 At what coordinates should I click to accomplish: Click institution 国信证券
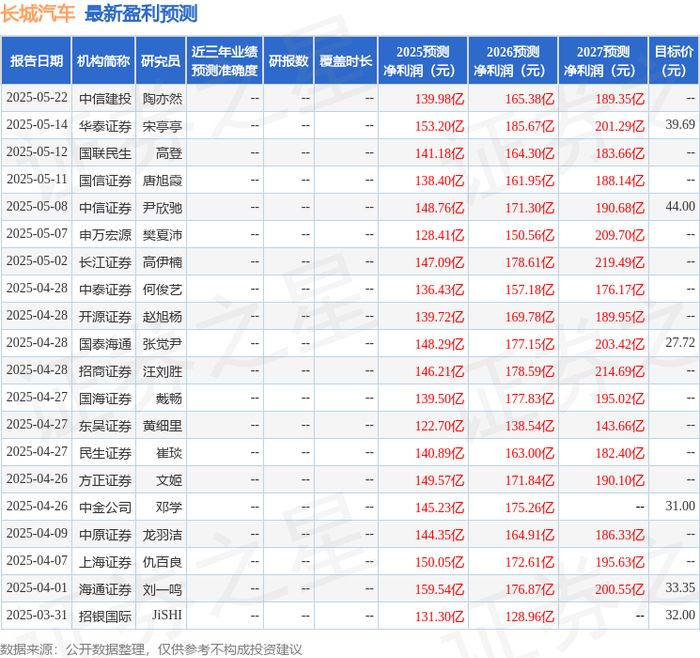point(105,180)
